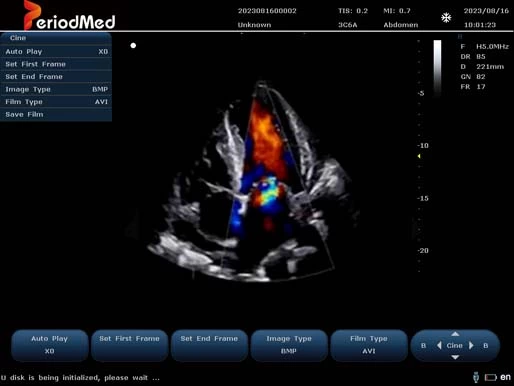Click the grayscale bar
This screenshot has height=386, width=514.
pos(437,68)
